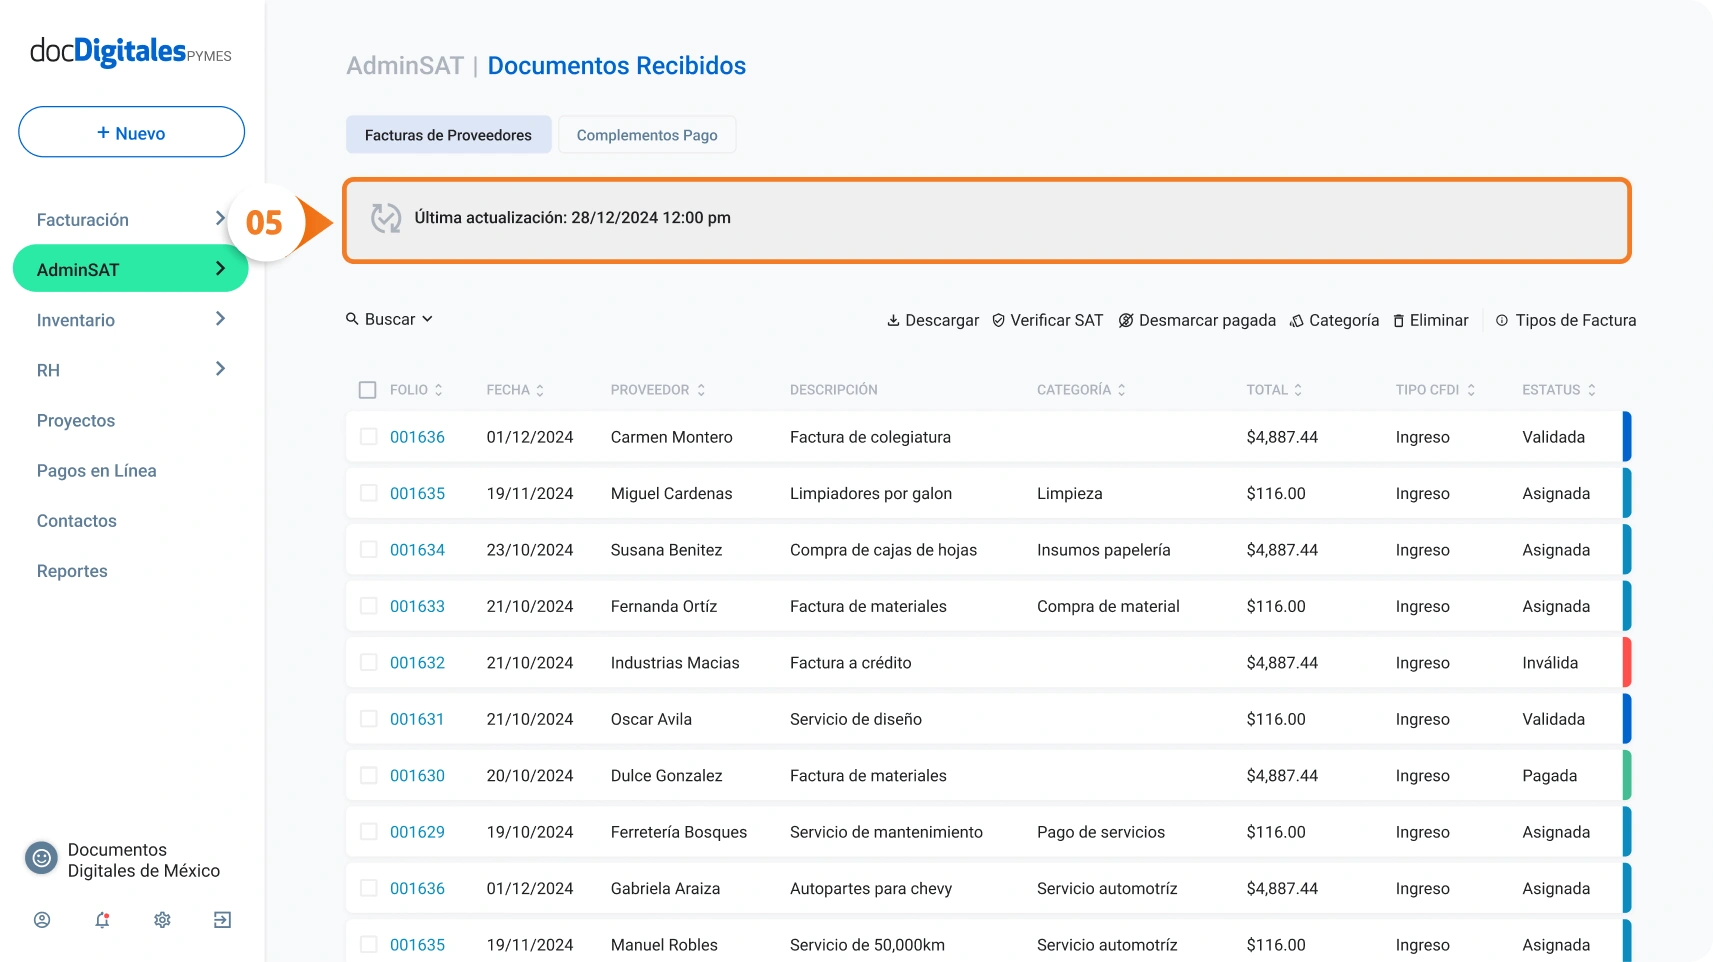This screenshot has height=962, width=1713.
Task: Click the logout exit icon
Action: coord(222,920)
